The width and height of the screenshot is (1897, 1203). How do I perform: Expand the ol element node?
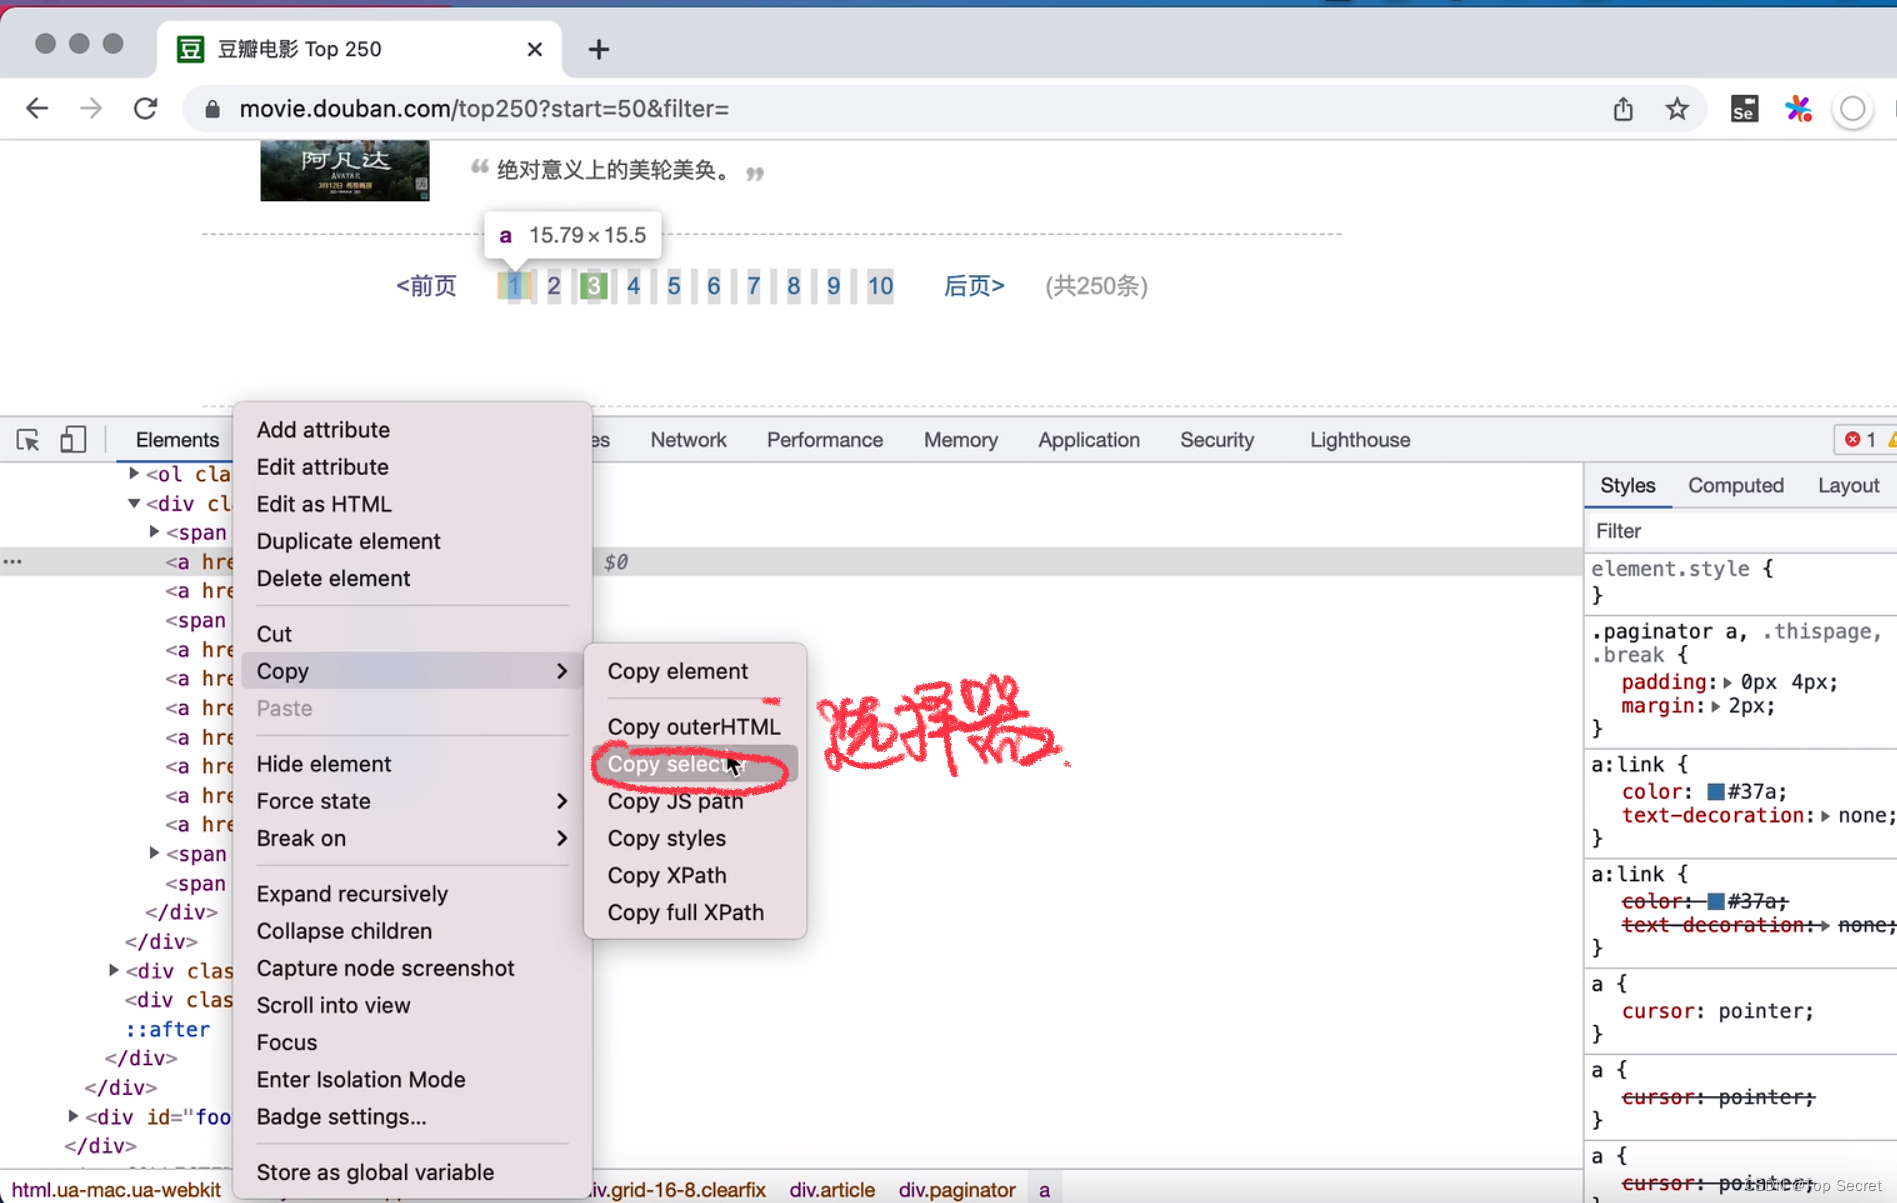(x=134, y=473)
